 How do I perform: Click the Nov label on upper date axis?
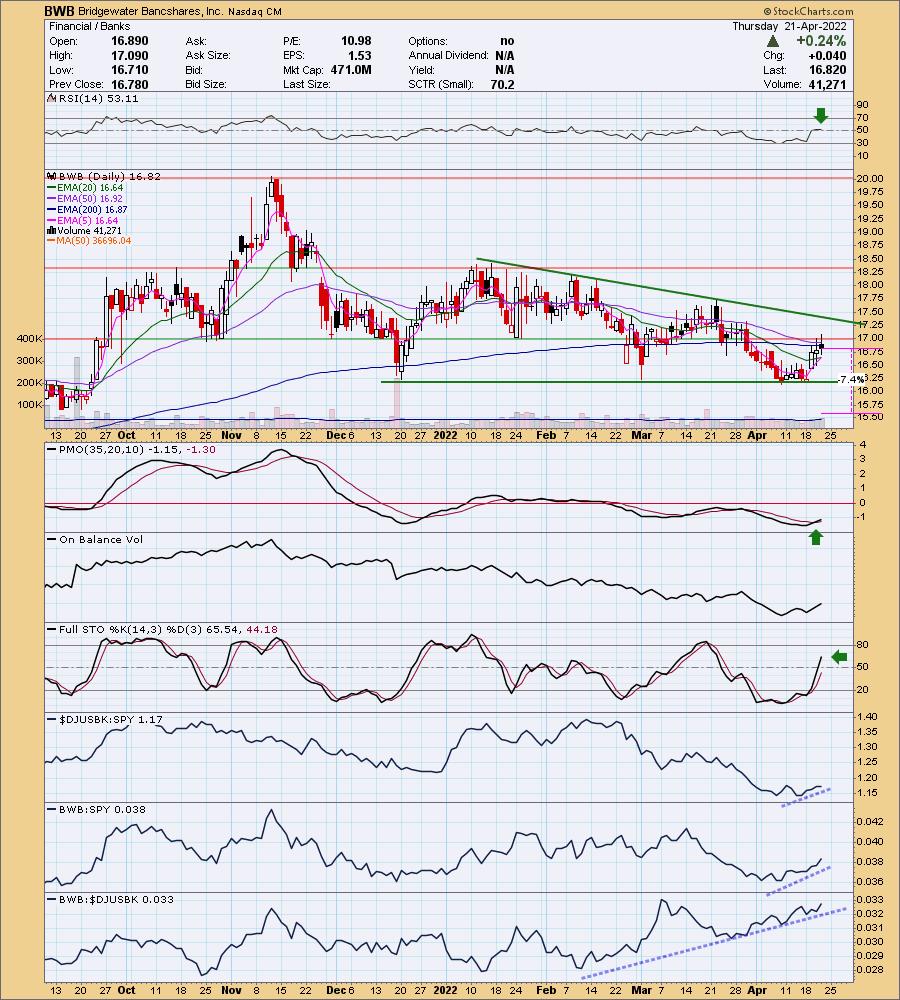point(232,435)
